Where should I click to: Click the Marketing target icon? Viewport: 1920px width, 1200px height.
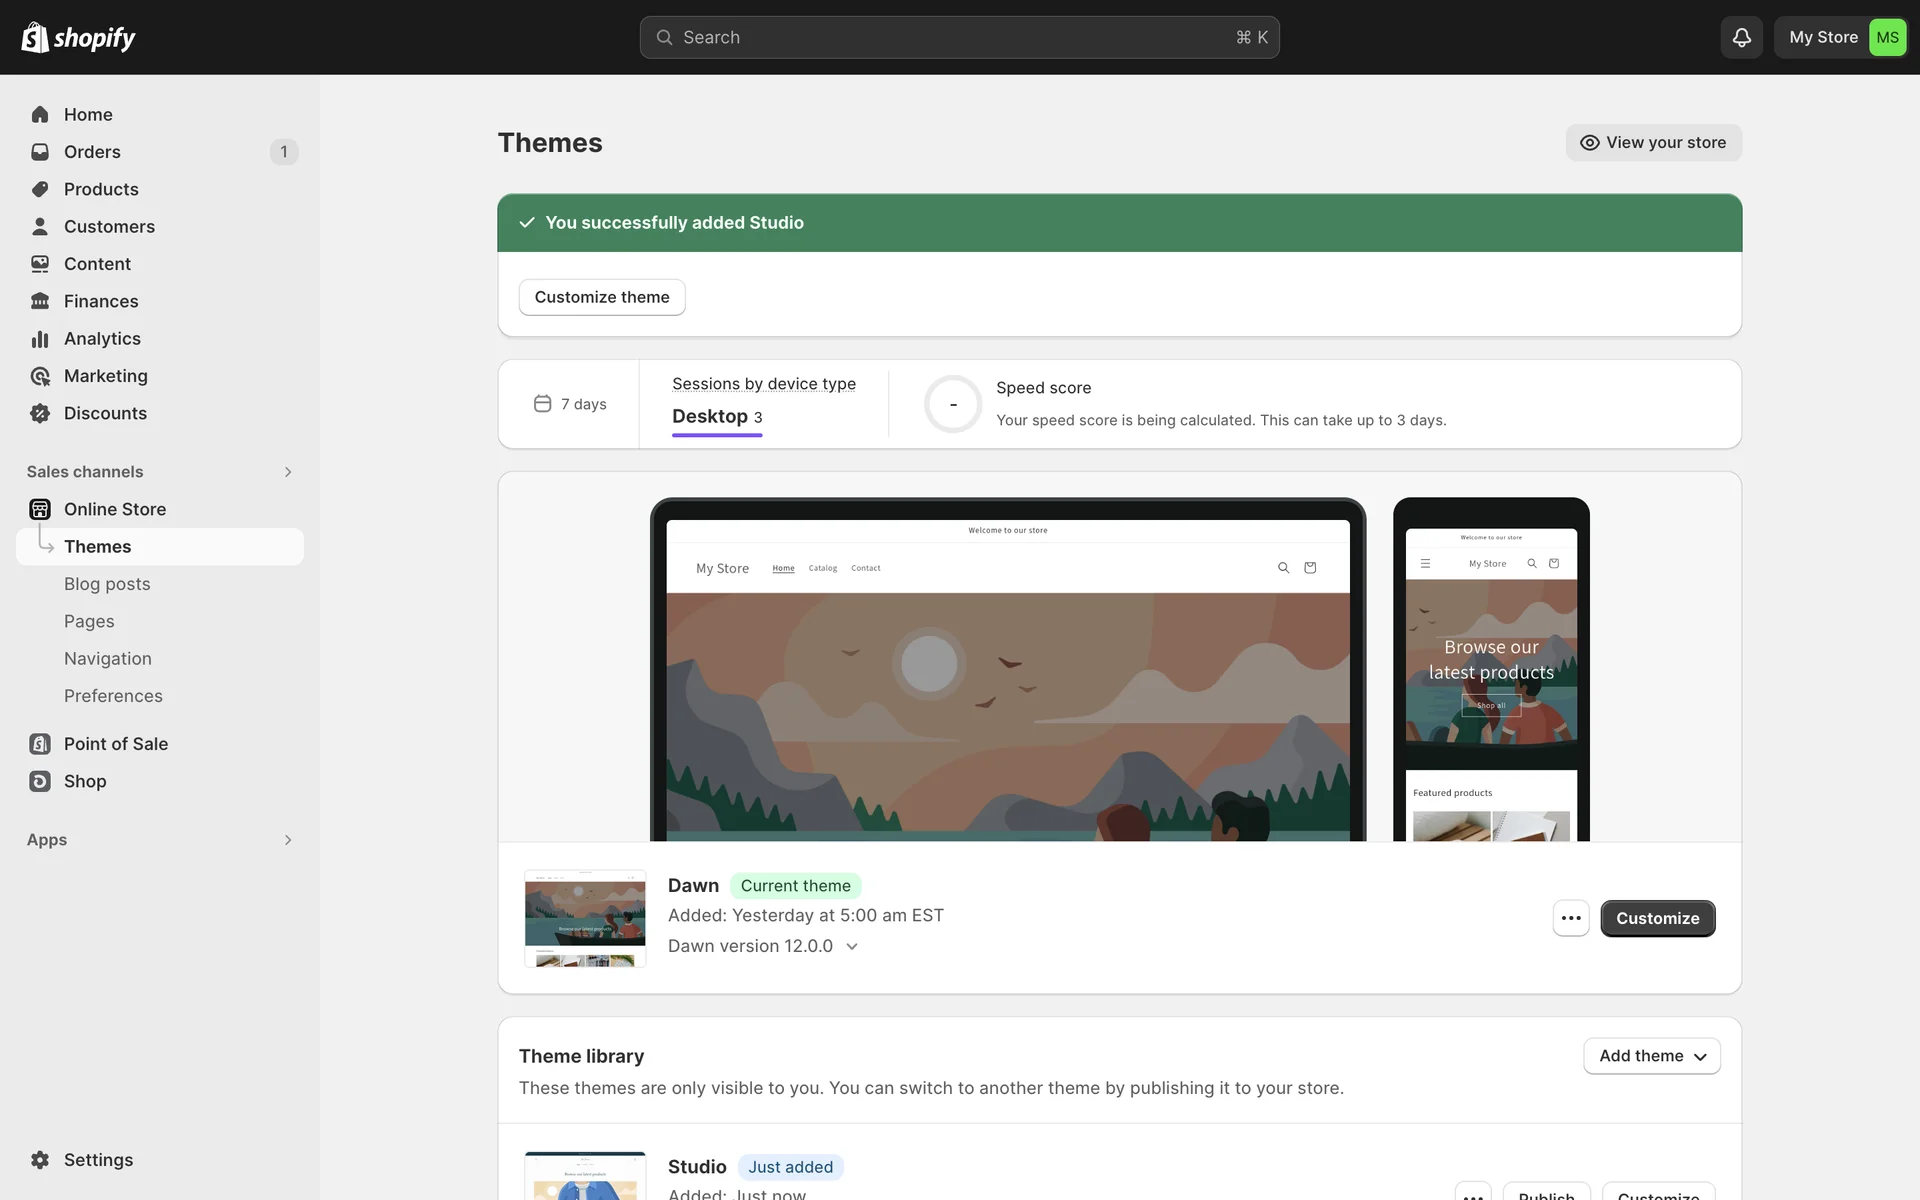pos(40,376)
